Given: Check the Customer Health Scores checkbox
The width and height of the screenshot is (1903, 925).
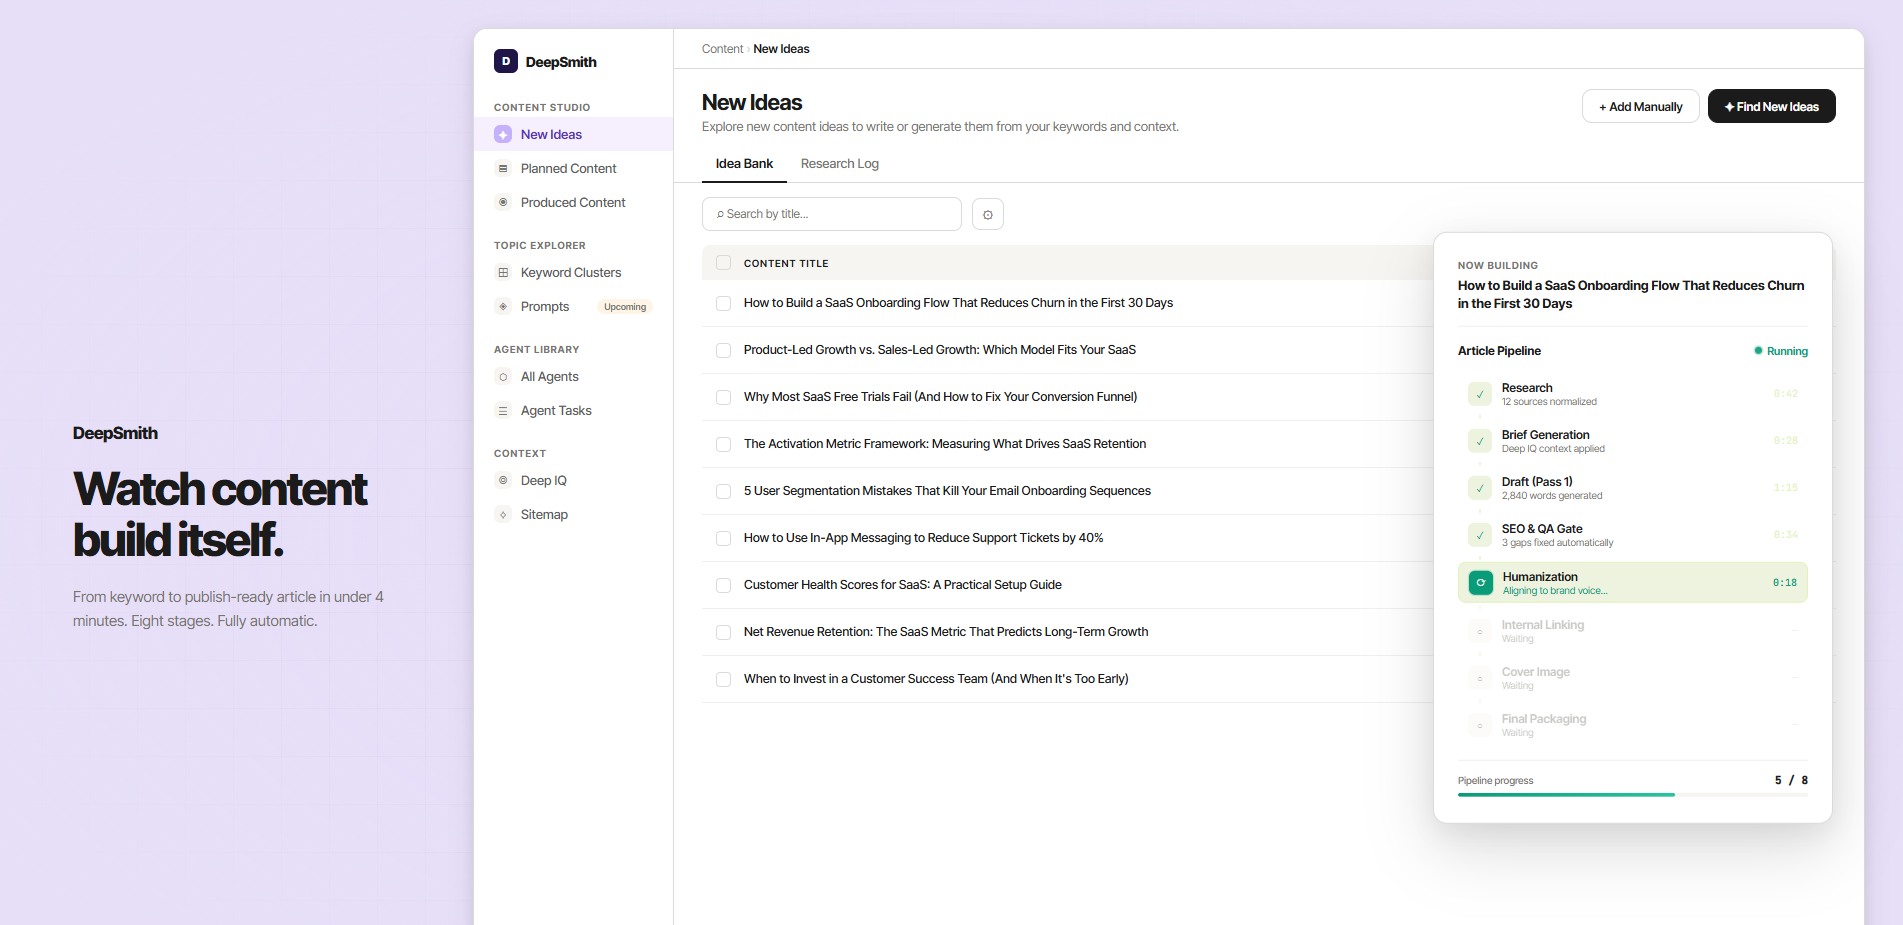Looking at the screenshot, I should pyautogui.click(x=723, y=585).
